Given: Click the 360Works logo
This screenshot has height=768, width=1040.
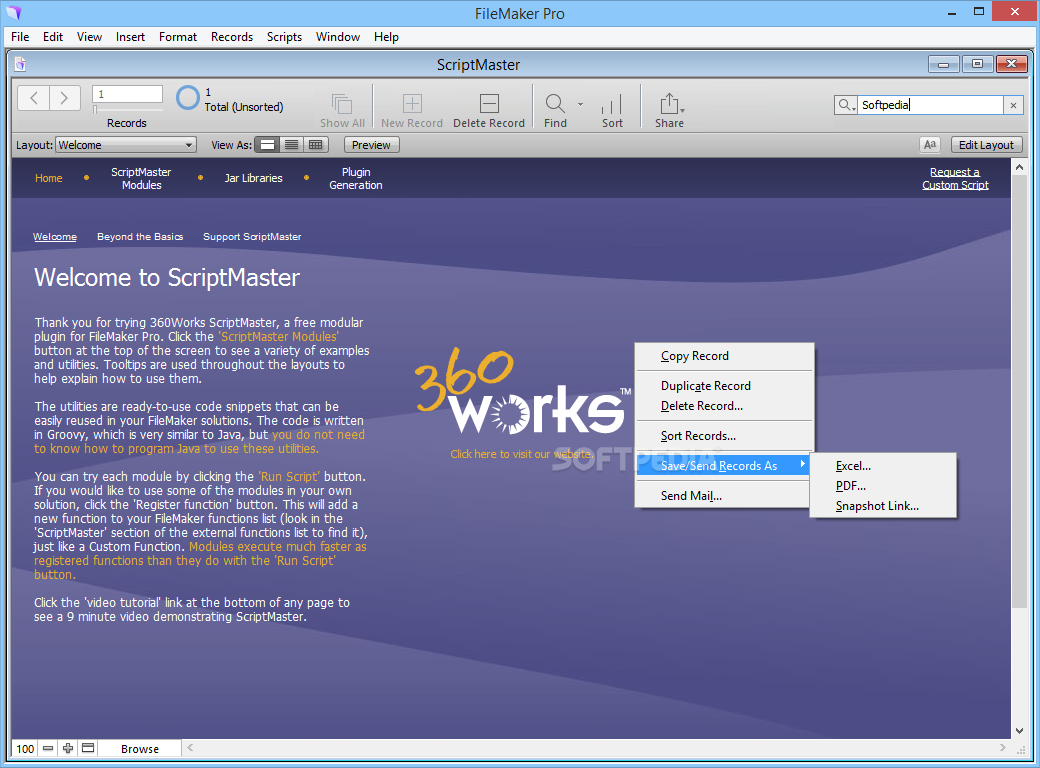Looking at the screenshot, I should tap(523, 391).
